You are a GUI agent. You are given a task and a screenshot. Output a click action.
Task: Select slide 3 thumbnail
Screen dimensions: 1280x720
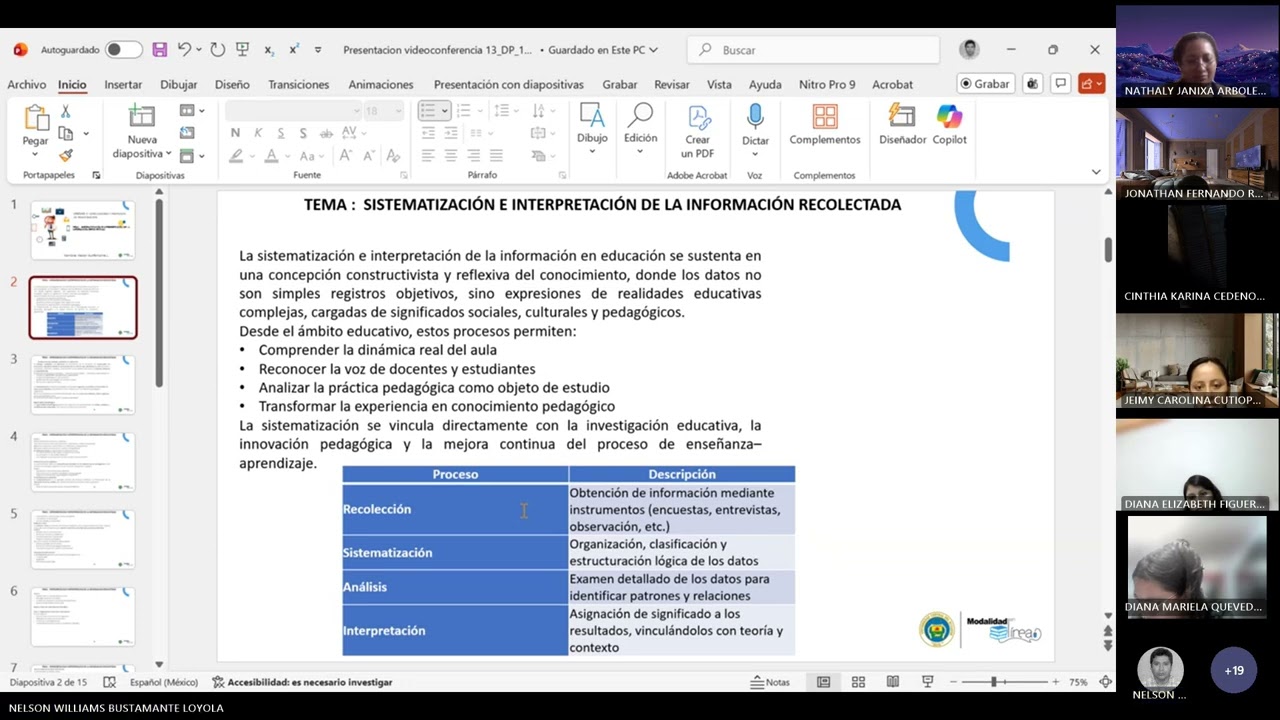pyautogui.click(x=83, y=385)
